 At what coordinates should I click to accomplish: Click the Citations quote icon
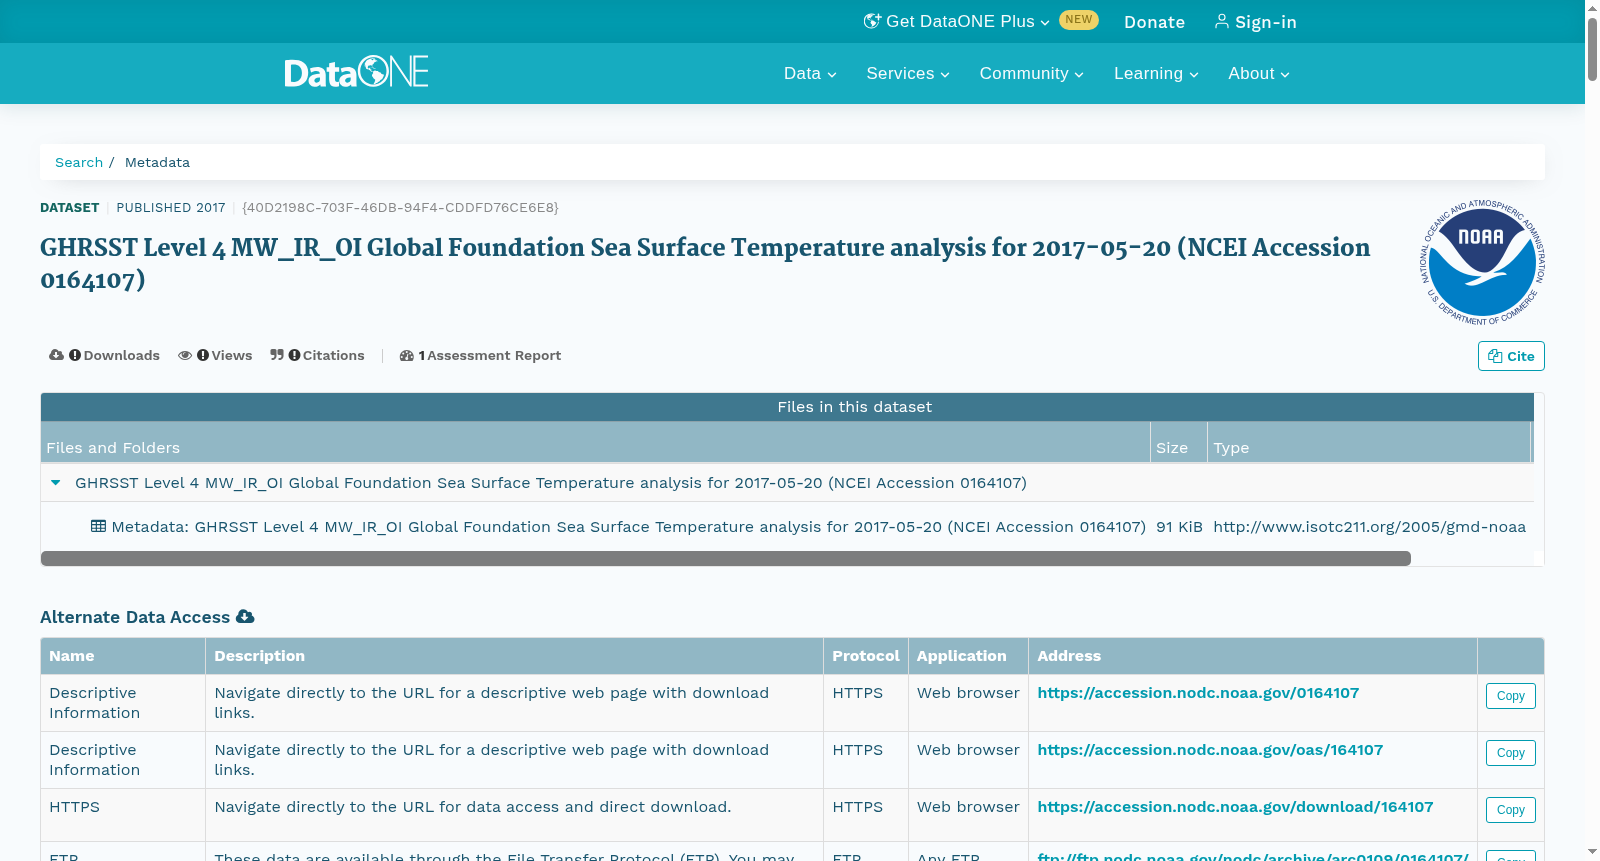[277, 355]
